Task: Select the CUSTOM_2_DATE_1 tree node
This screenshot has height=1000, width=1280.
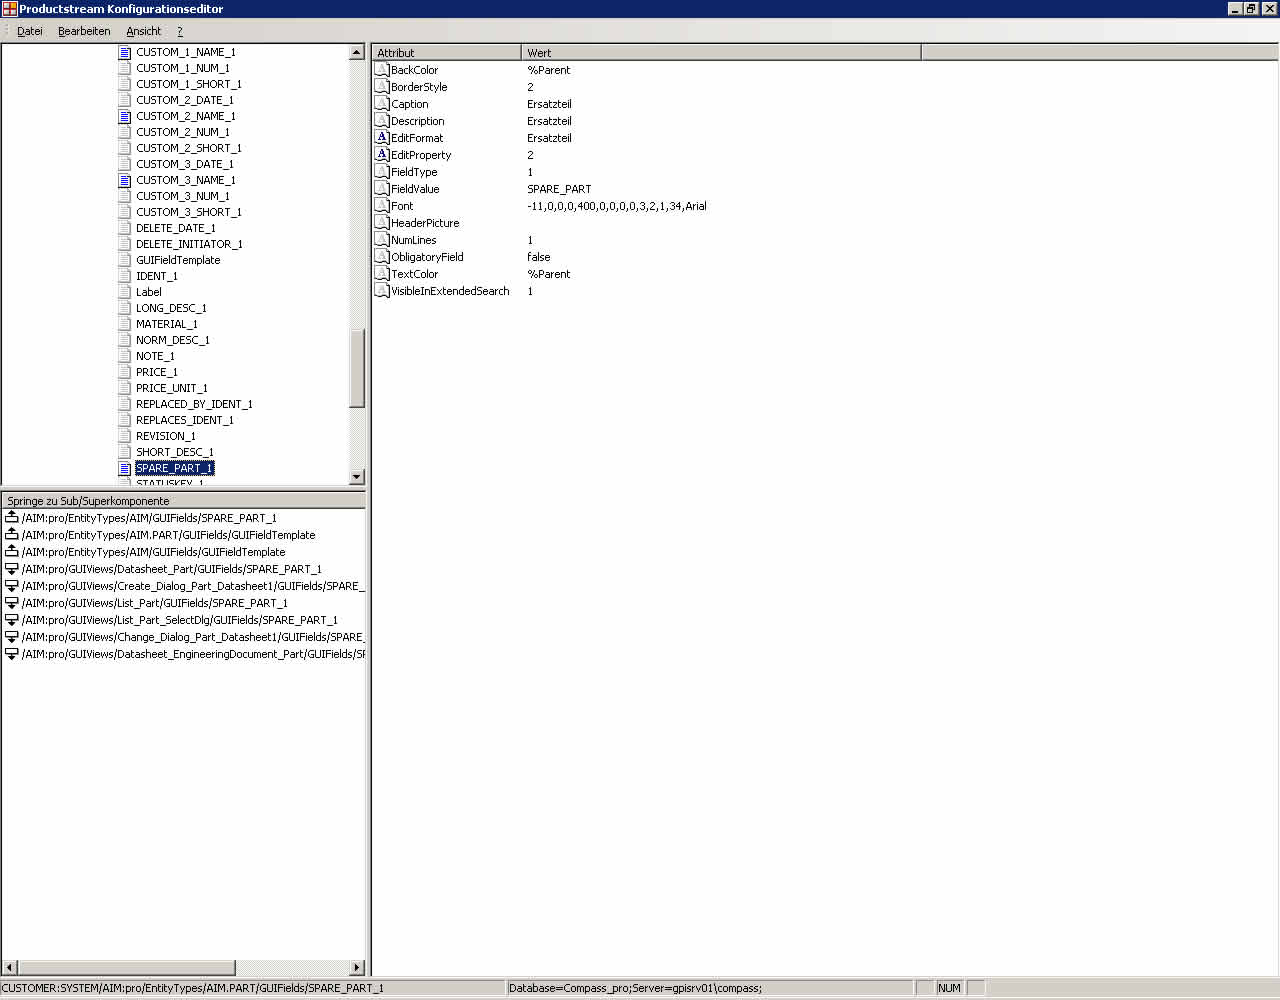Action: click(185, 100)
